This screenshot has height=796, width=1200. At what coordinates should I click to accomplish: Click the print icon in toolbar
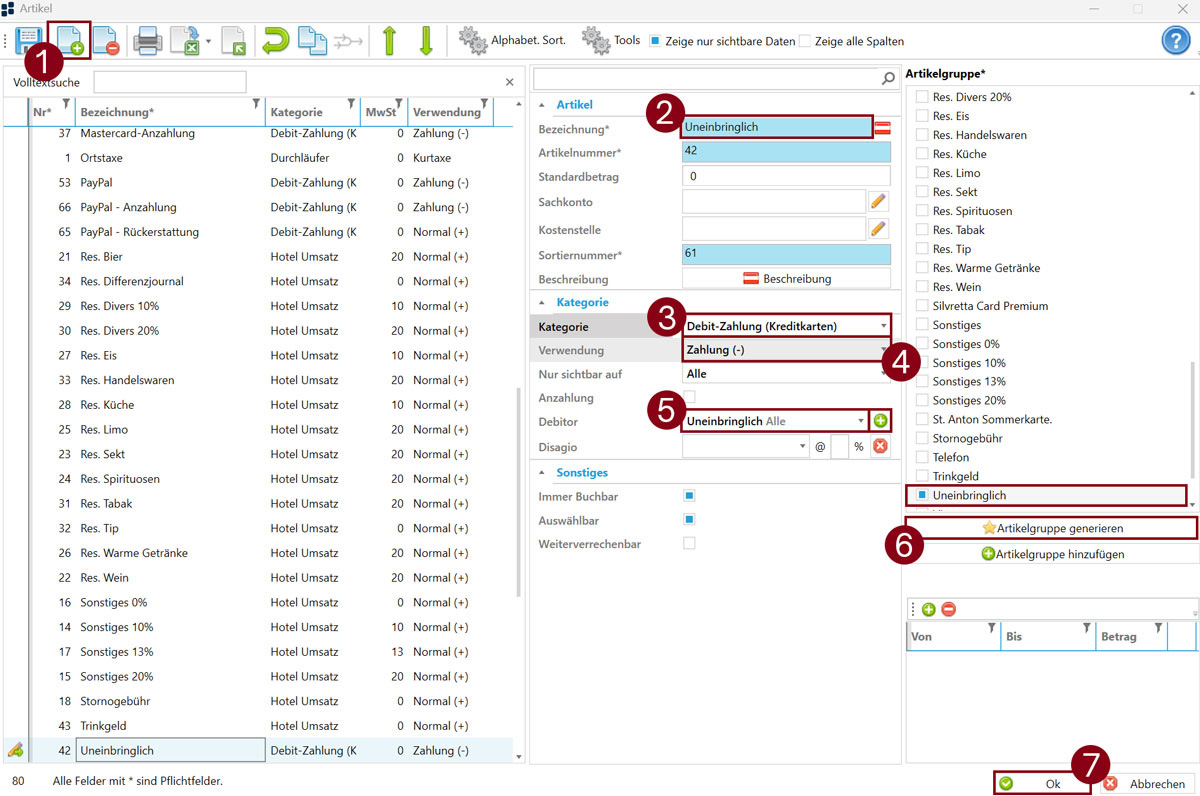pyautogui.click(x=148, y=41)
